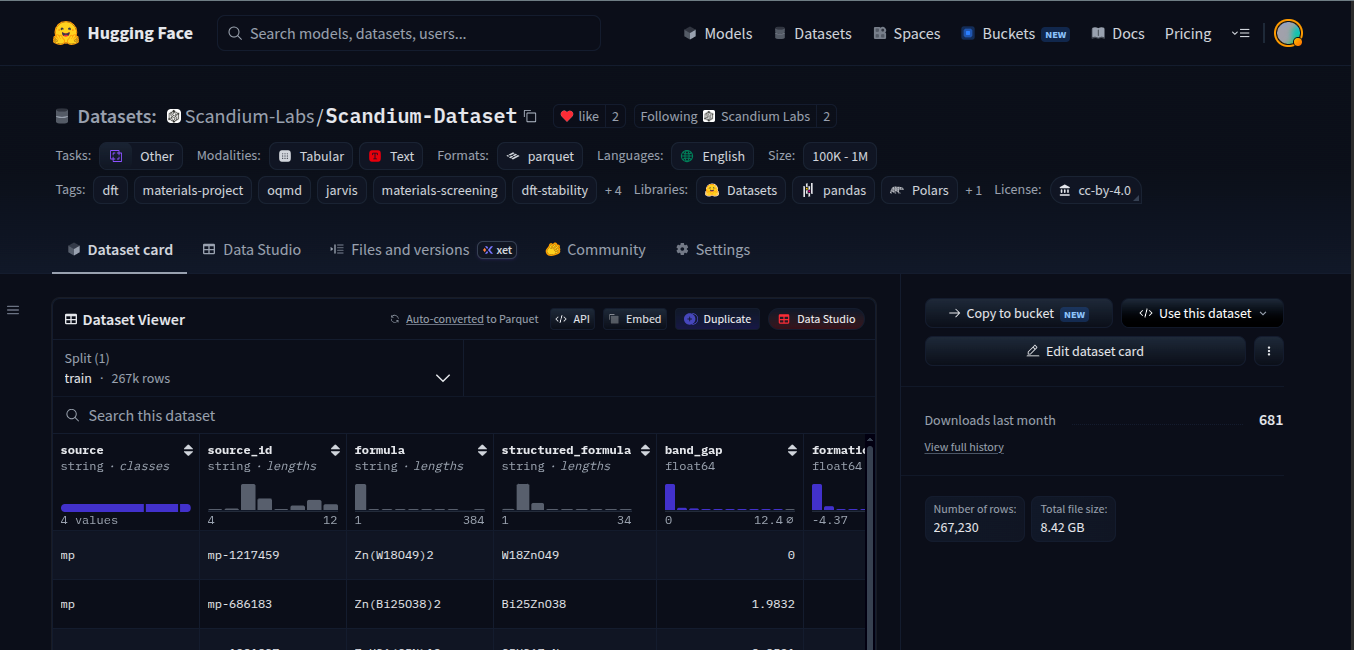1354x650 pixels.
Task: Click the band_gap value 1.9832
Action: click(730, 604)
